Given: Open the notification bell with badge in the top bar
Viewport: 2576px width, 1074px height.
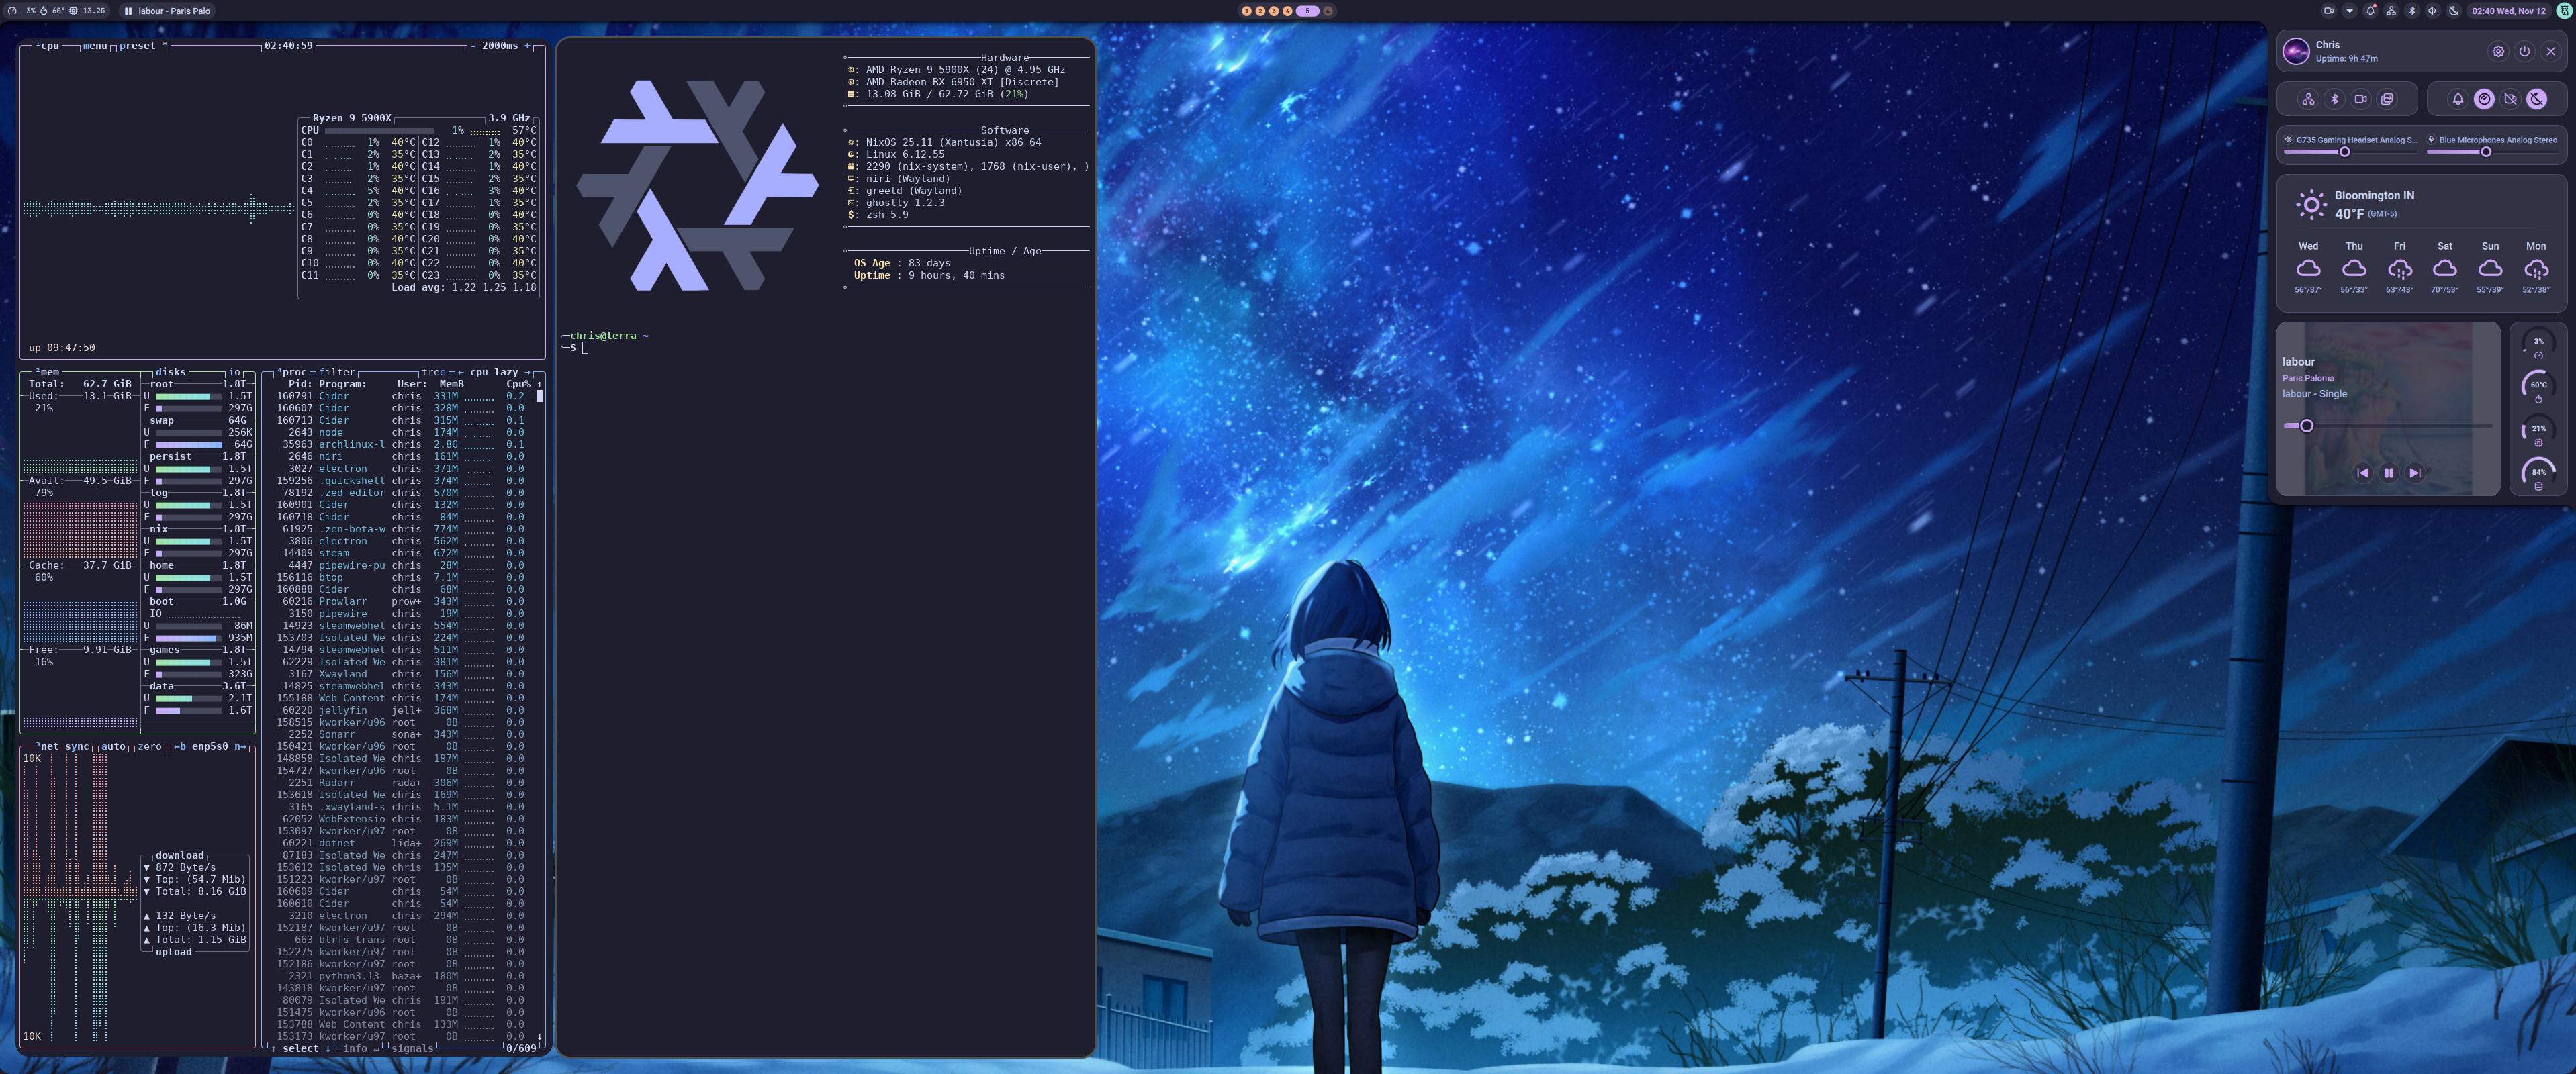Looking at the screenshot, I should [2371, 11].
